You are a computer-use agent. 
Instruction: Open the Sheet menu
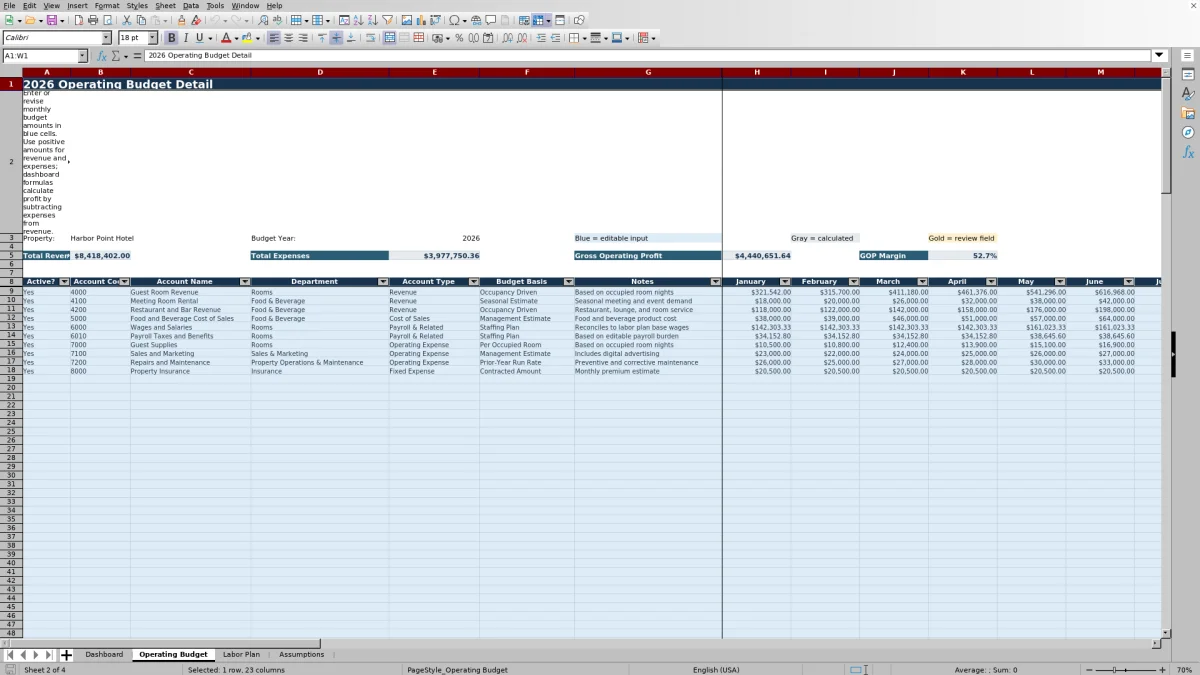pos(165,6)
